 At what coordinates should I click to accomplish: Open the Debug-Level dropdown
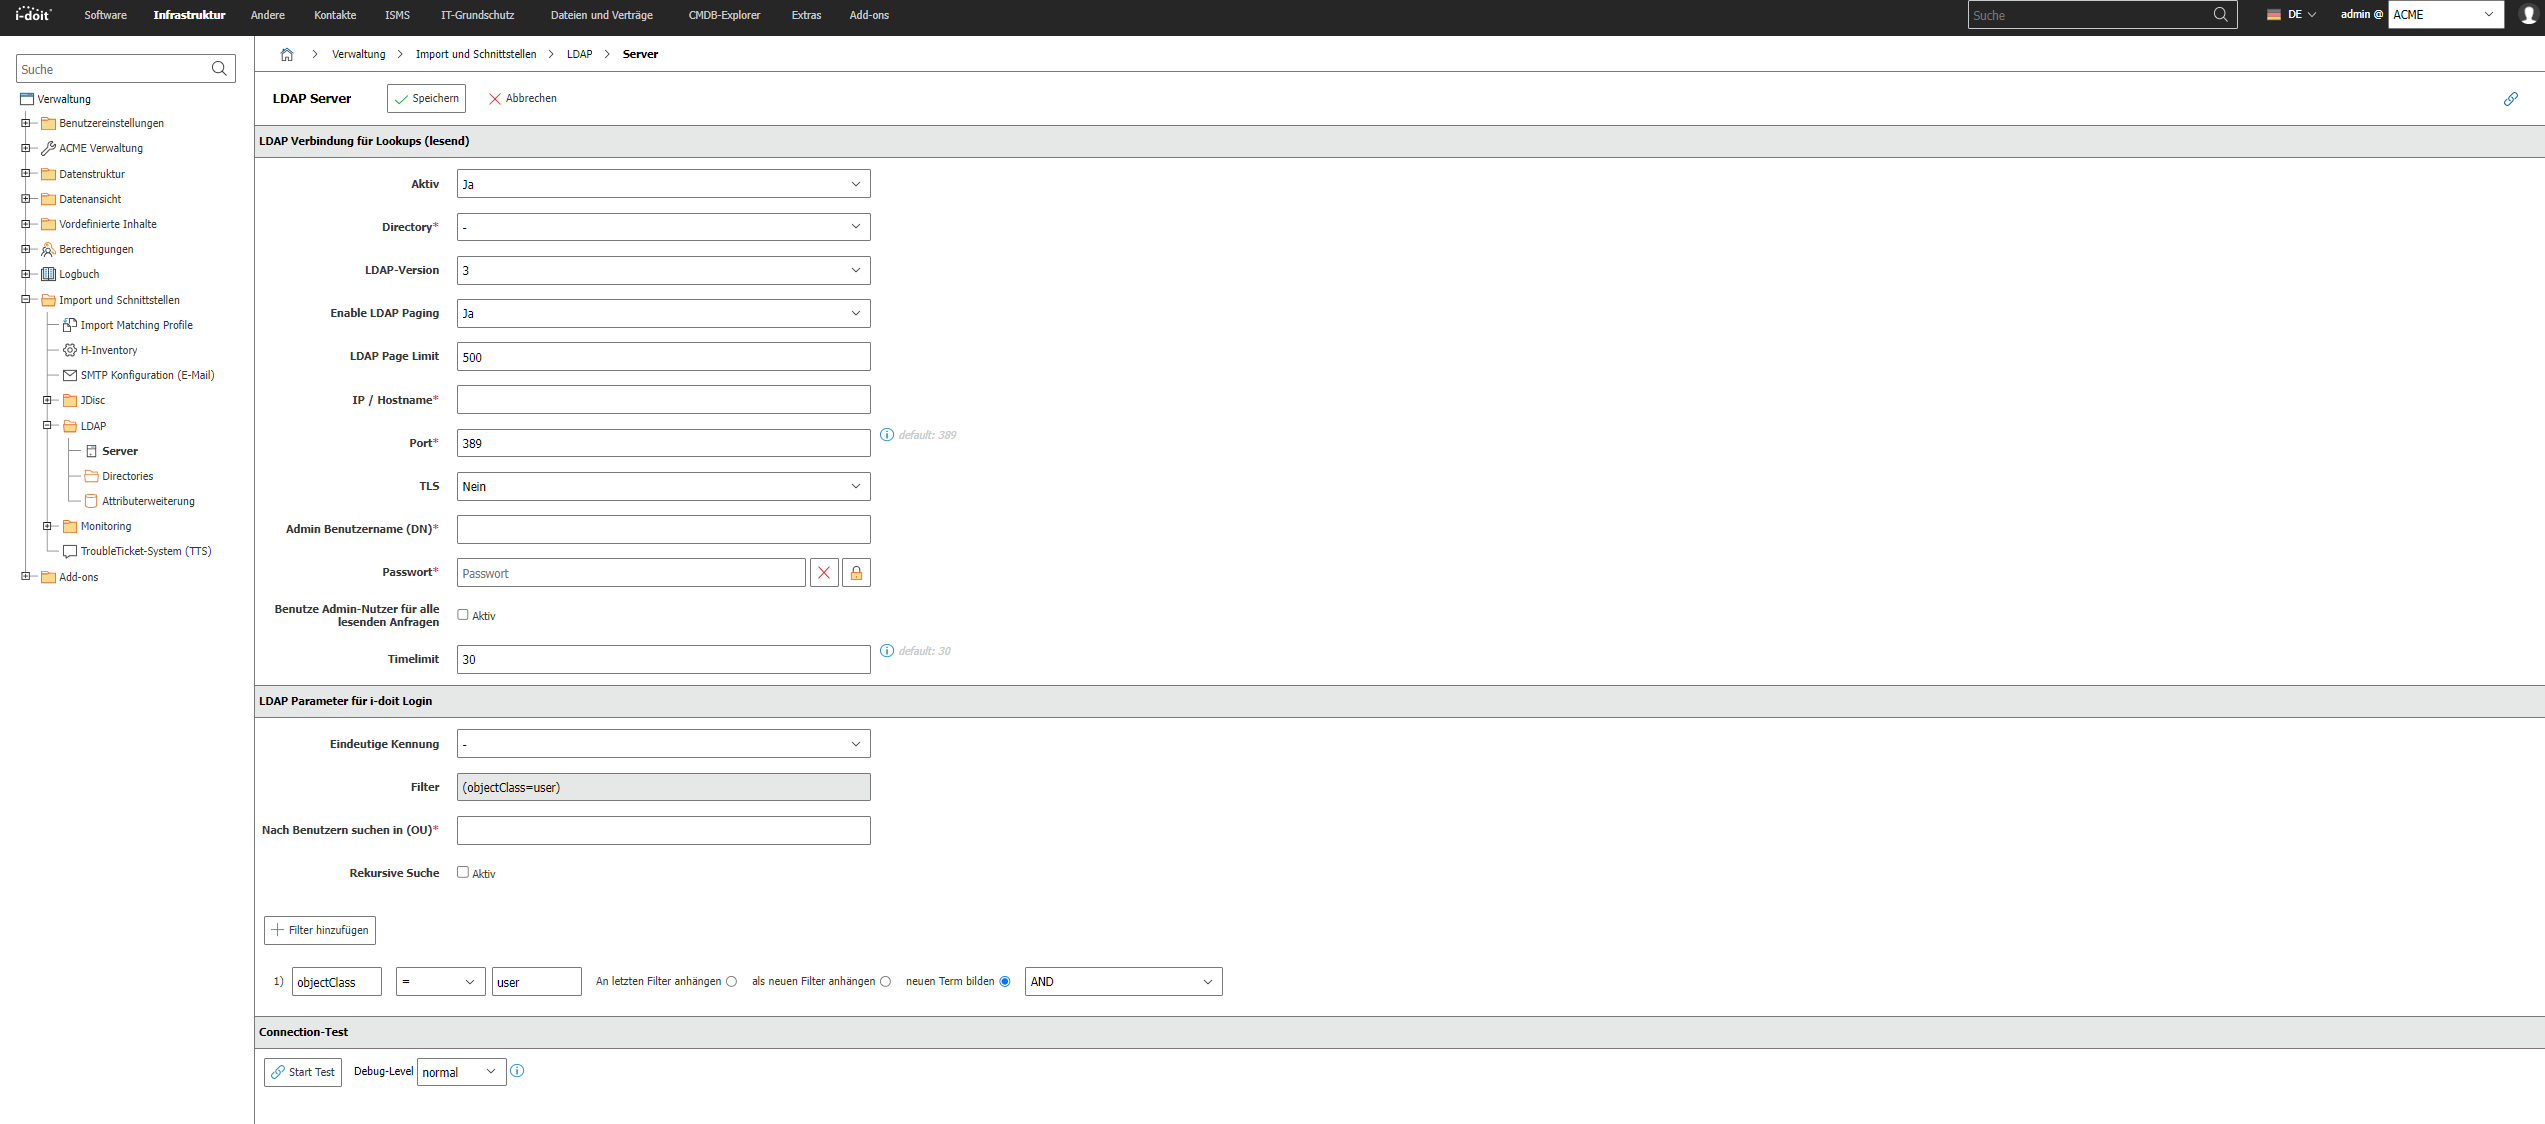tap(461, 1072)
